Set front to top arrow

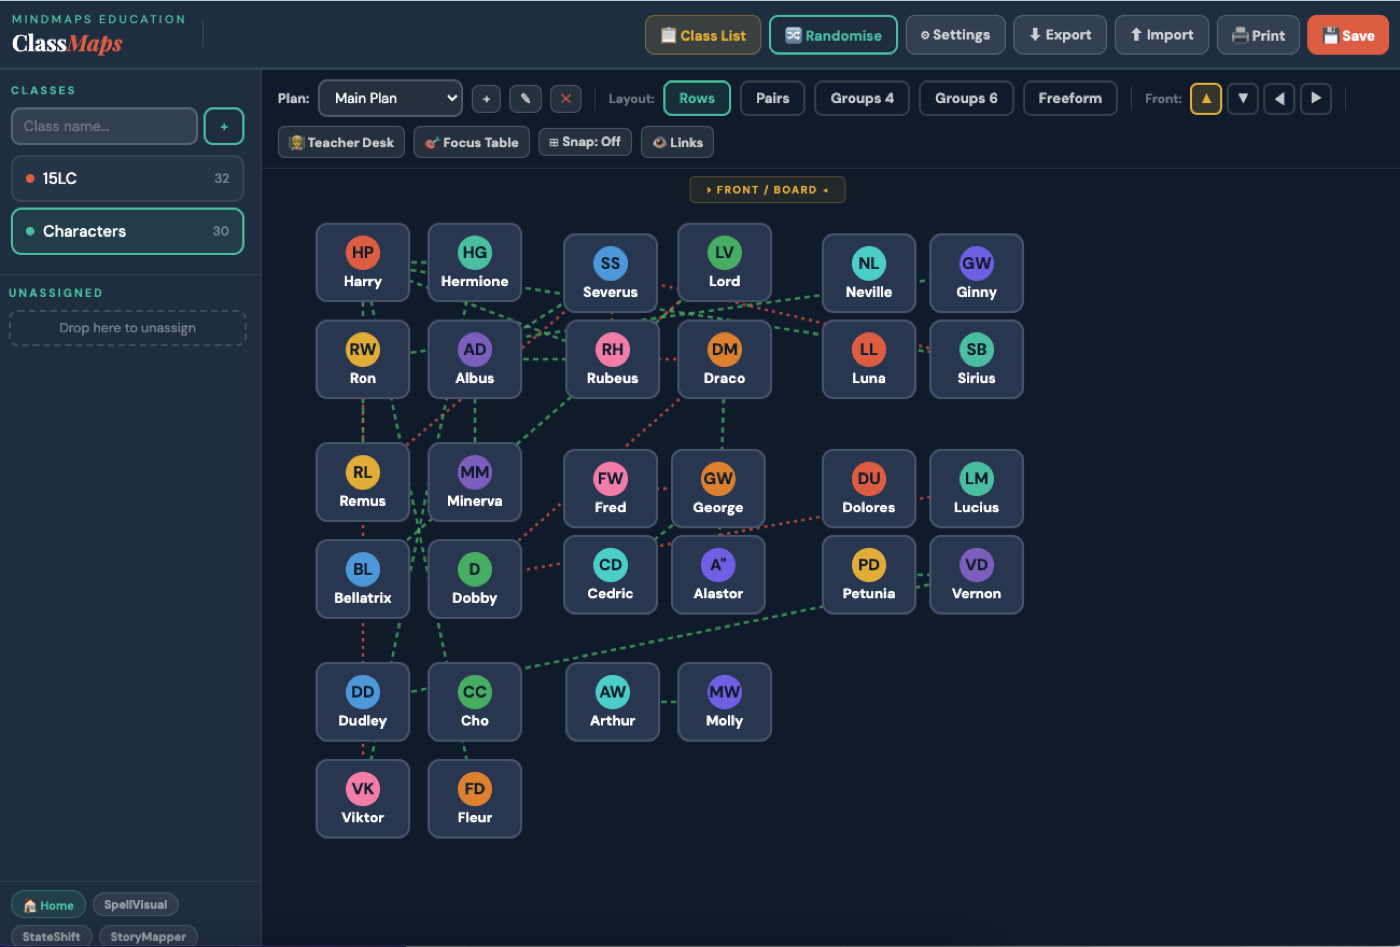(x=1206, y=98)
